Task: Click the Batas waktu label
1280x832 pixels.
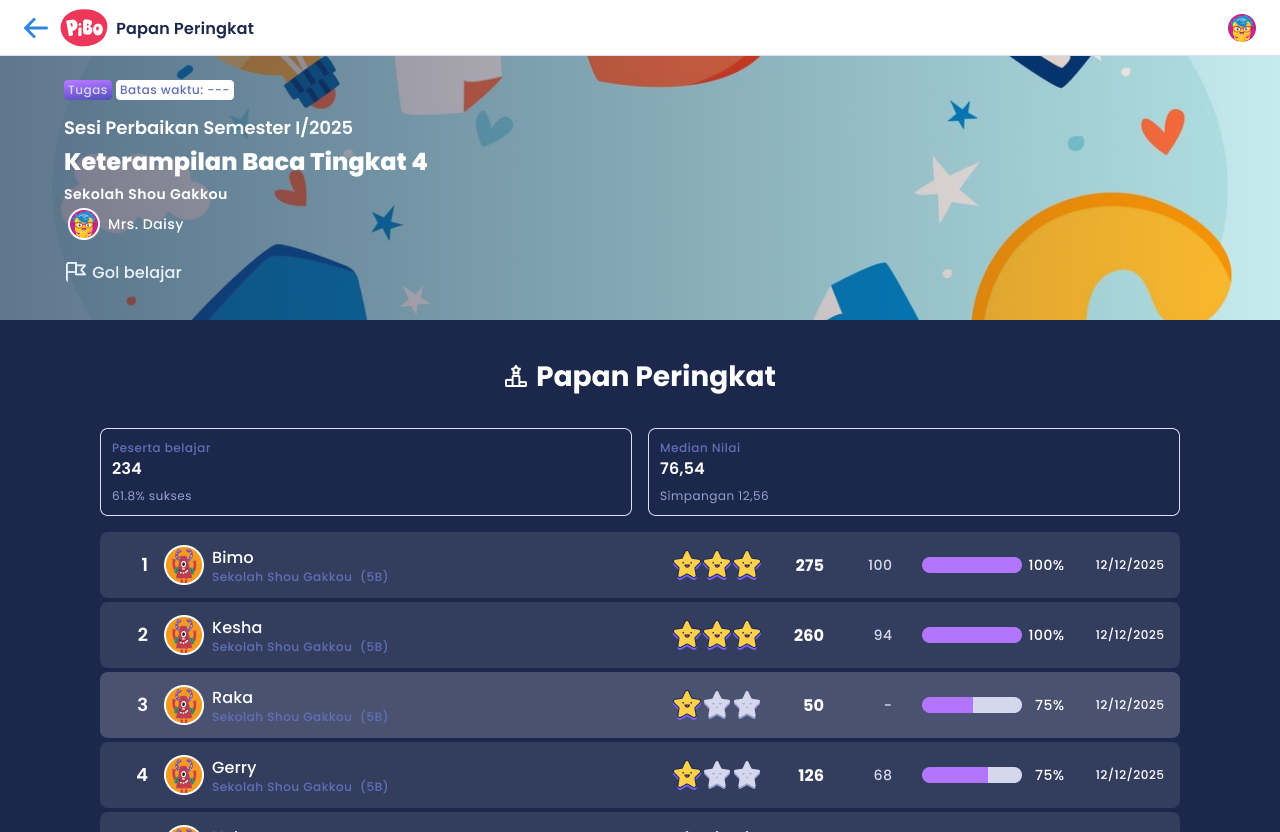Action: pyautogui.click(x=175, y=90)
